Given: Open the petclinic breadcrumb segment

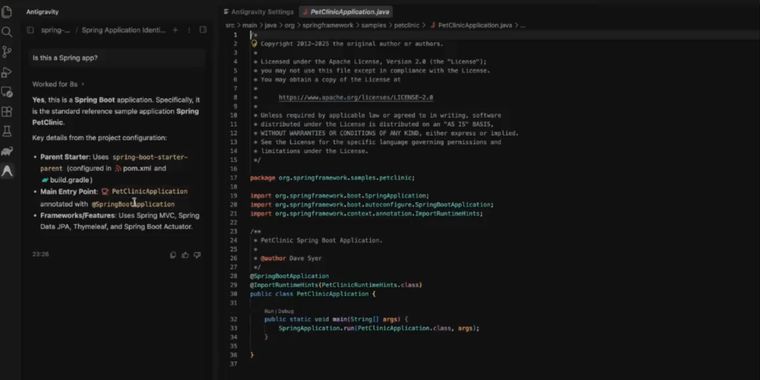Looking at the screenshot, I should pyautogui.click(x=407, y=25).
